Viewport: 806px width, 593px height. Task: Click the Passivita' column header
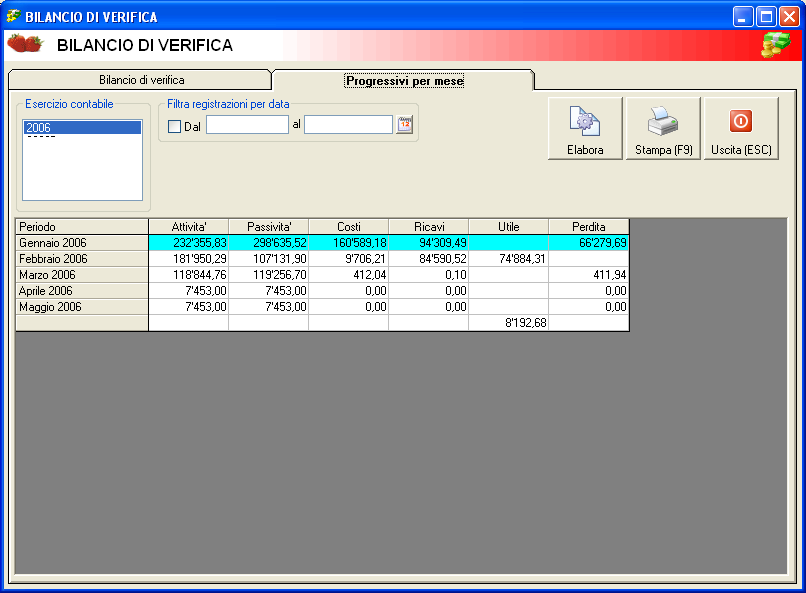[x=269, y=227]
